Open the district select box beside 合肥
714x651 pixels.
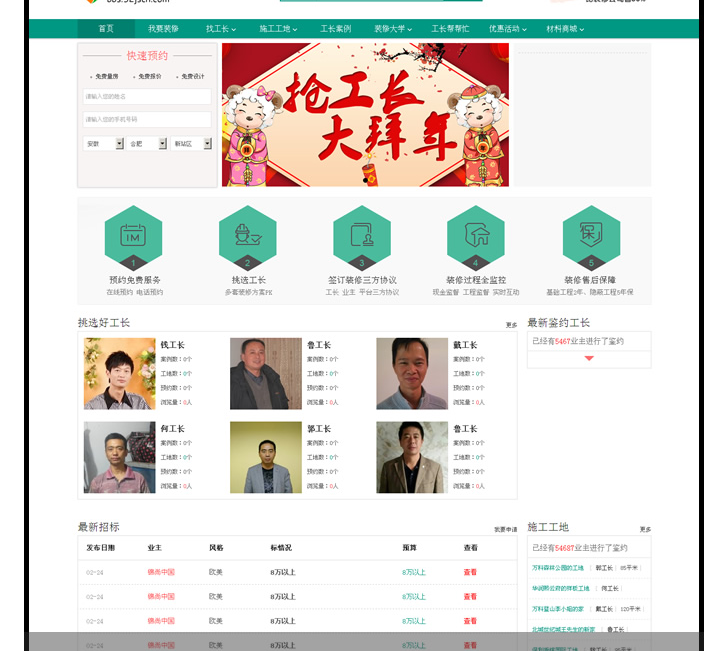pyautogui.click(x=191, y=143)
